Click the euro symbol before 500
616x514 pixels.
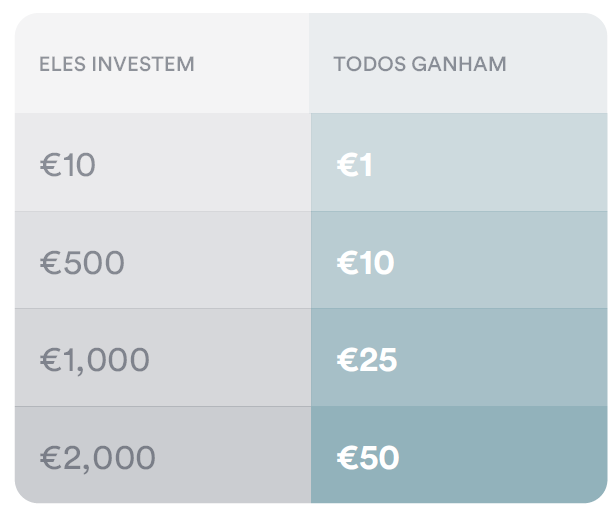pyautogui.click(x=50, y=263)
